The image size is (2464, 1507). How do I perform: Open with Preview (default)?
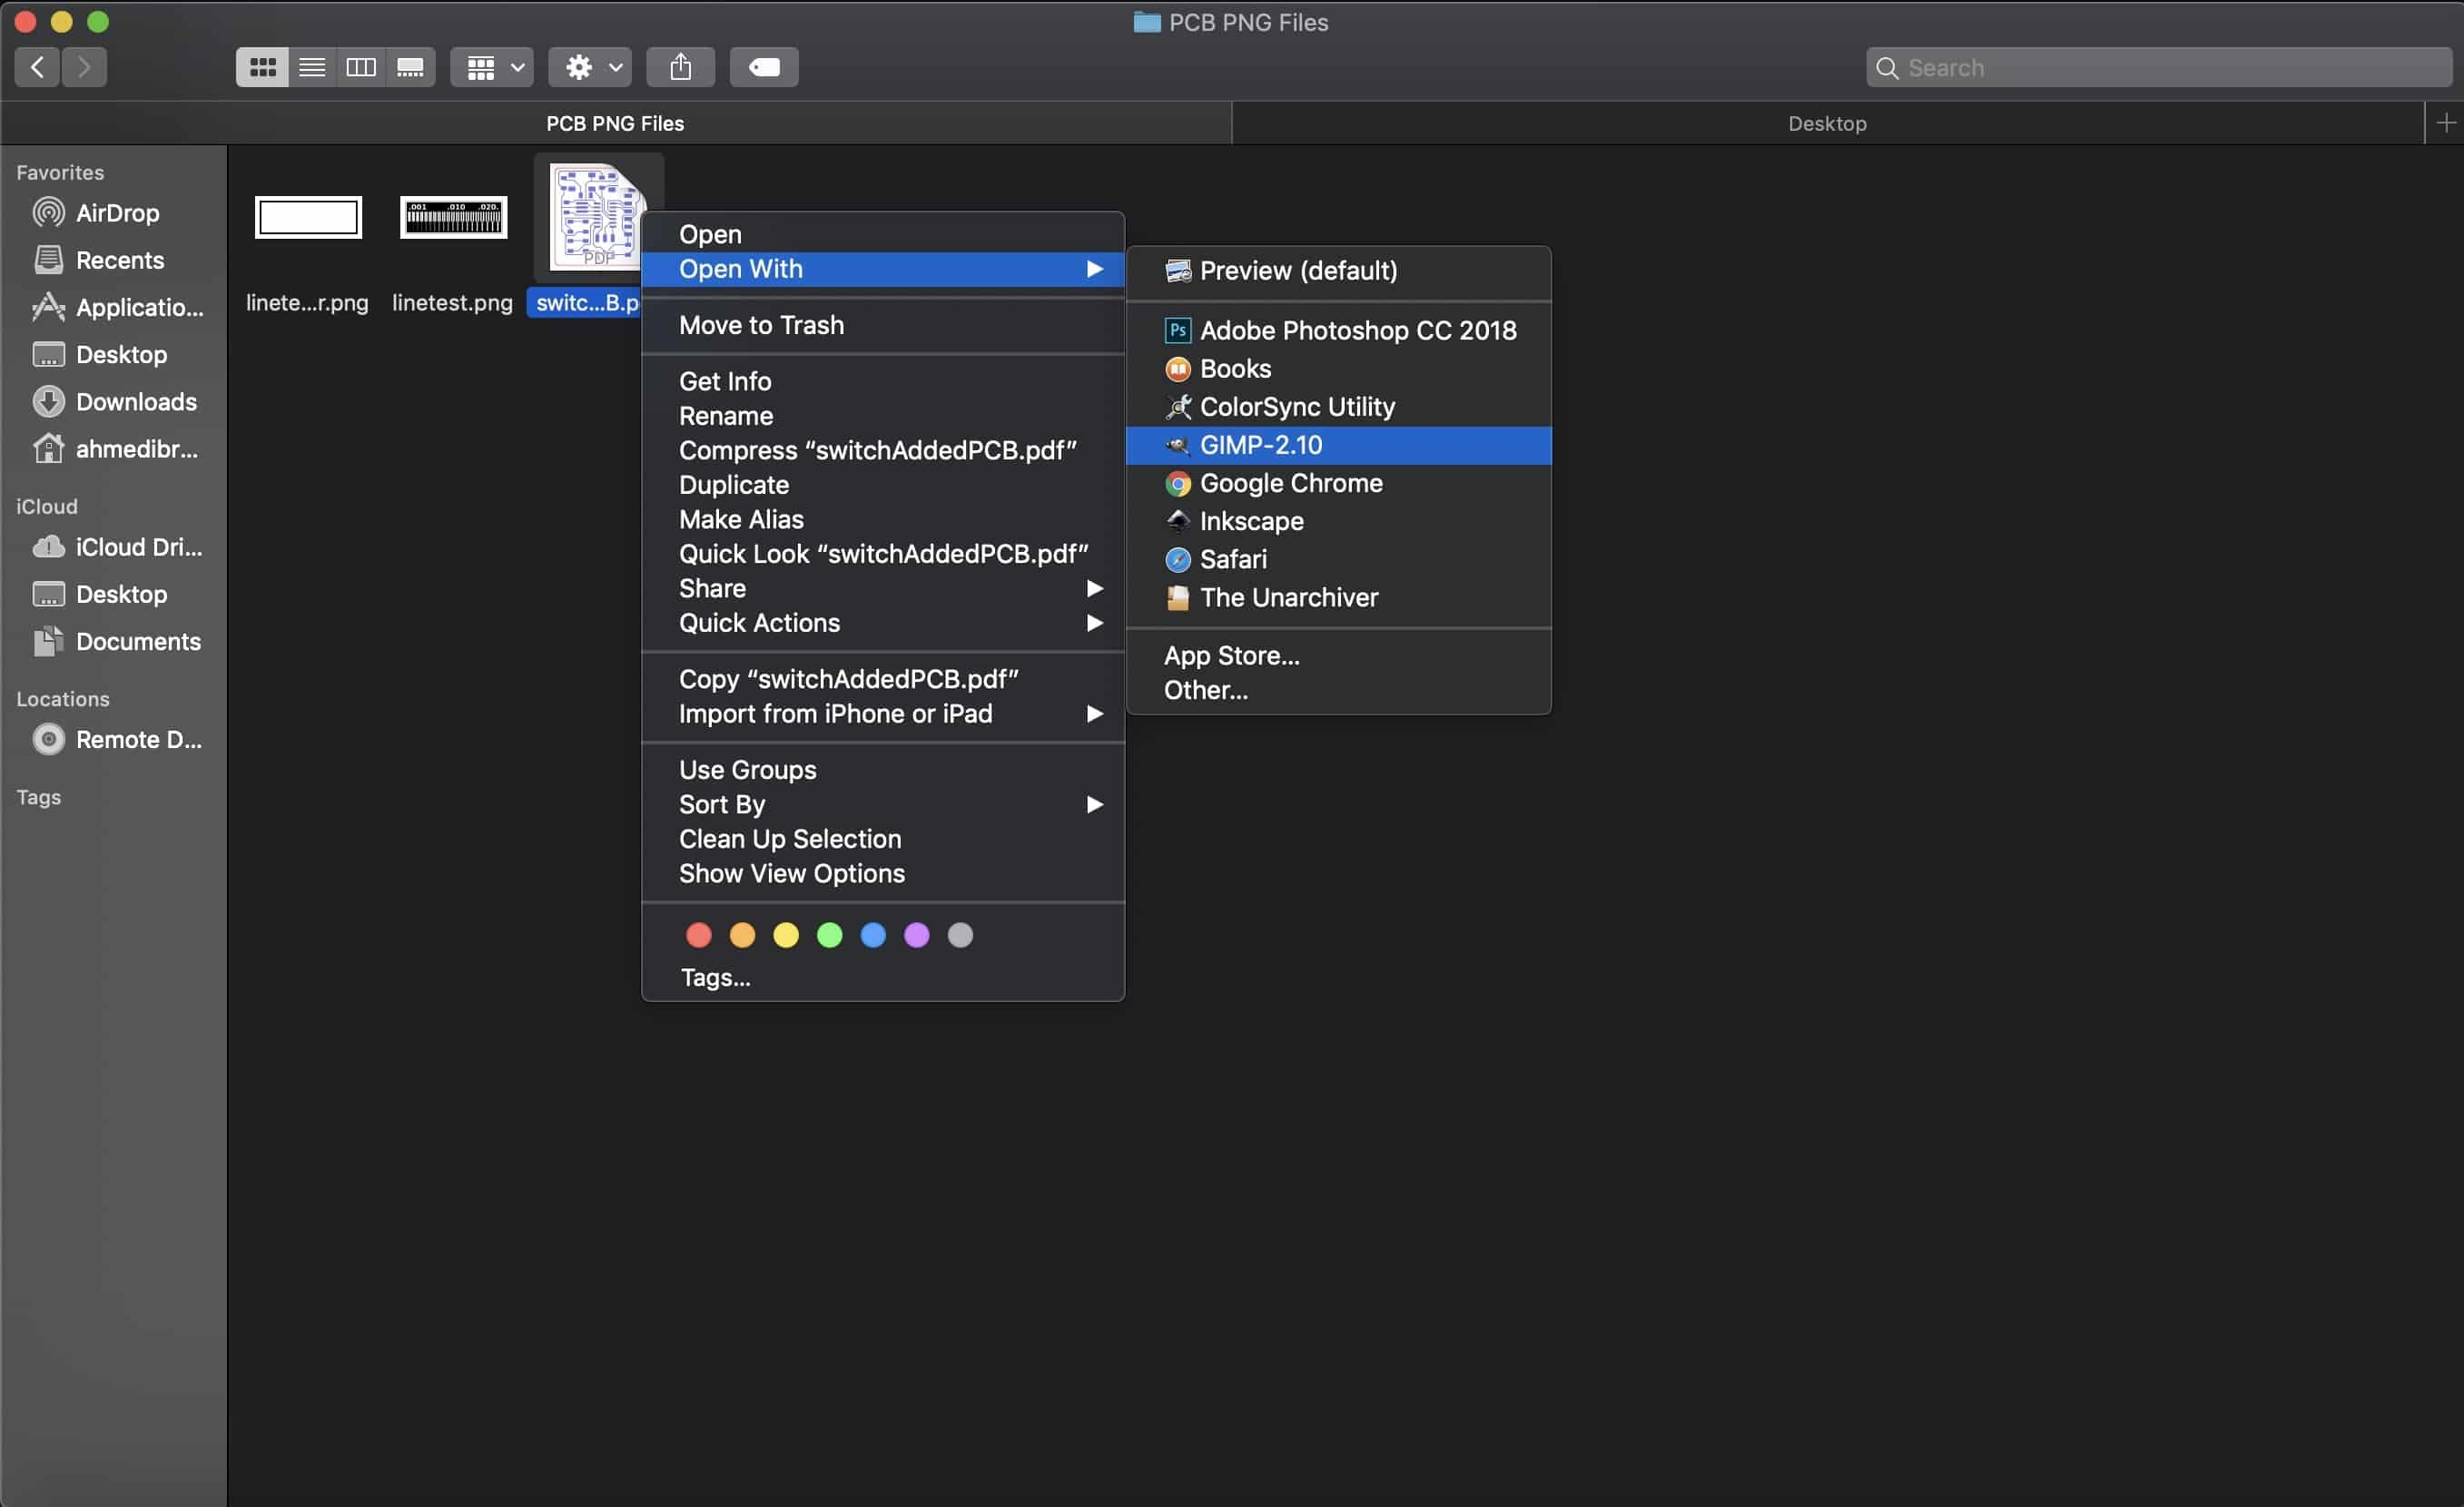[1338, 270]
